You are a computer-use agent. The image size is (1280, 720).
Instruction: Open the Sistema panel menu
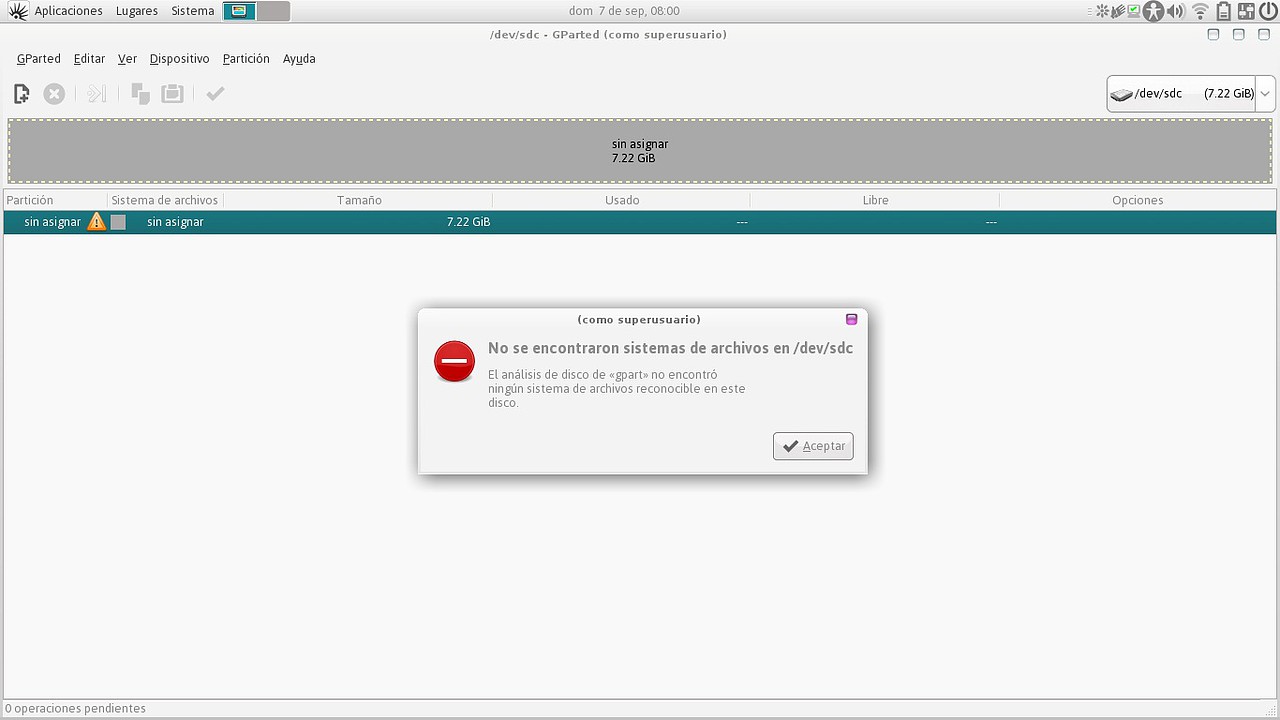click(x=192, y=11)
